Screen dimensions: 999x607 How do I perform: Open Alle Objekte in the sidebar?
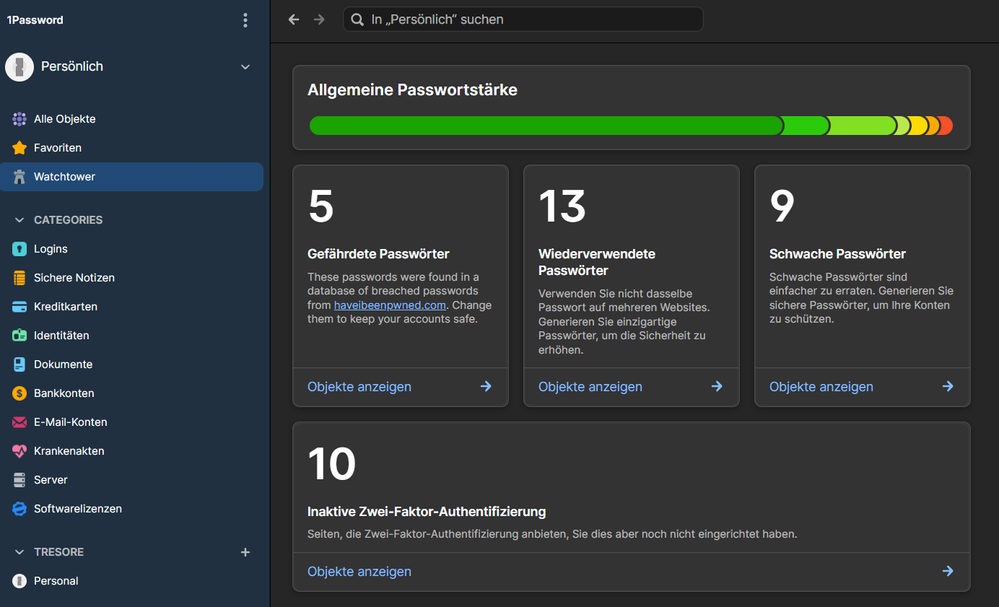tap(64, 119)
